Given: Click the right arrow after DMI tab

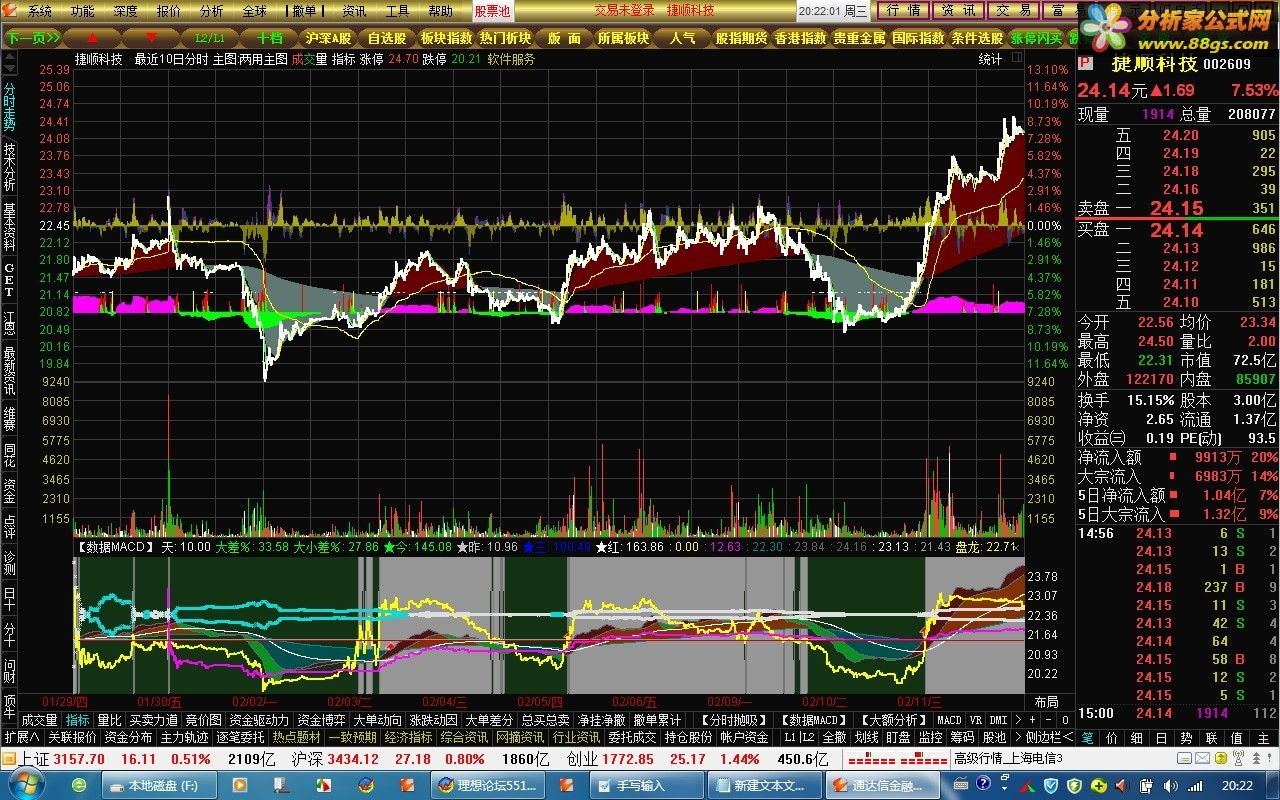Looking at the screenshot, I should 1018,719.
